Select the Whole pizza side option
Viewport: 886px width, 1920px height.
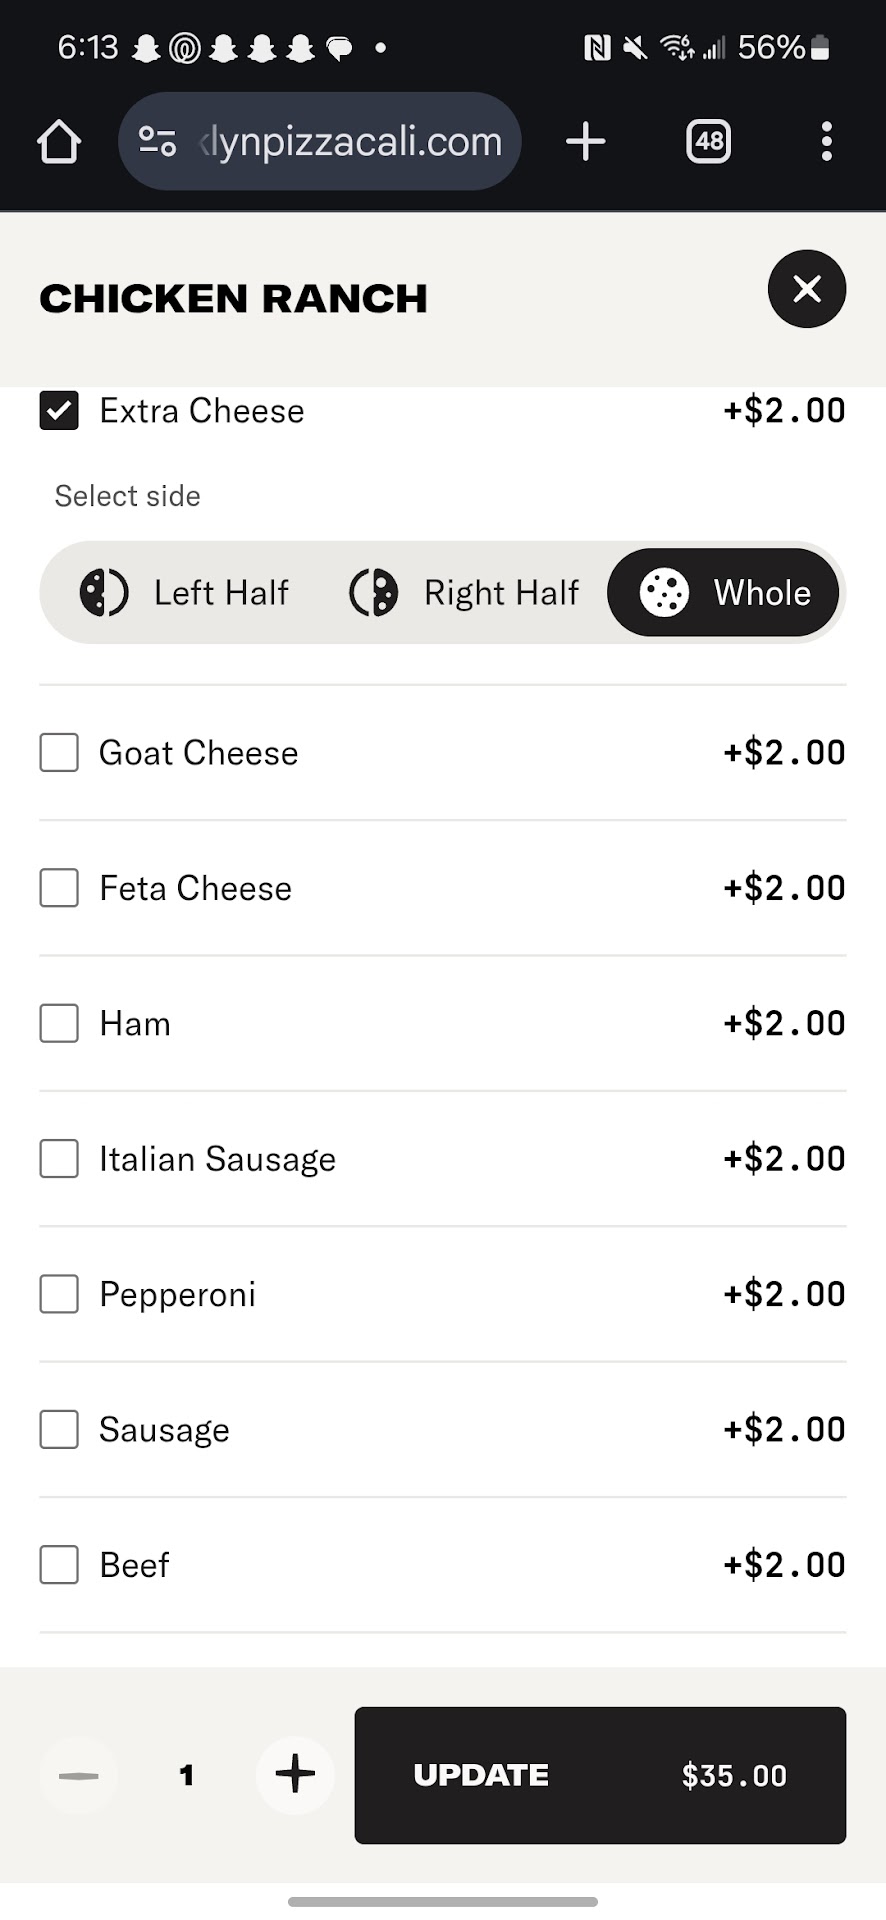724,592
